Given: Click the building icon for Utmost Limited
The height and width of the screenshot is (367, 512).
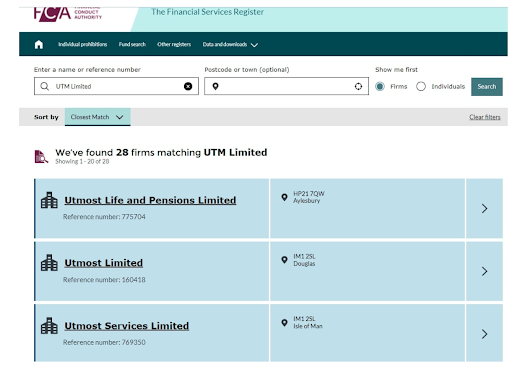Looking at the screenshot, I should click(49, 263).
